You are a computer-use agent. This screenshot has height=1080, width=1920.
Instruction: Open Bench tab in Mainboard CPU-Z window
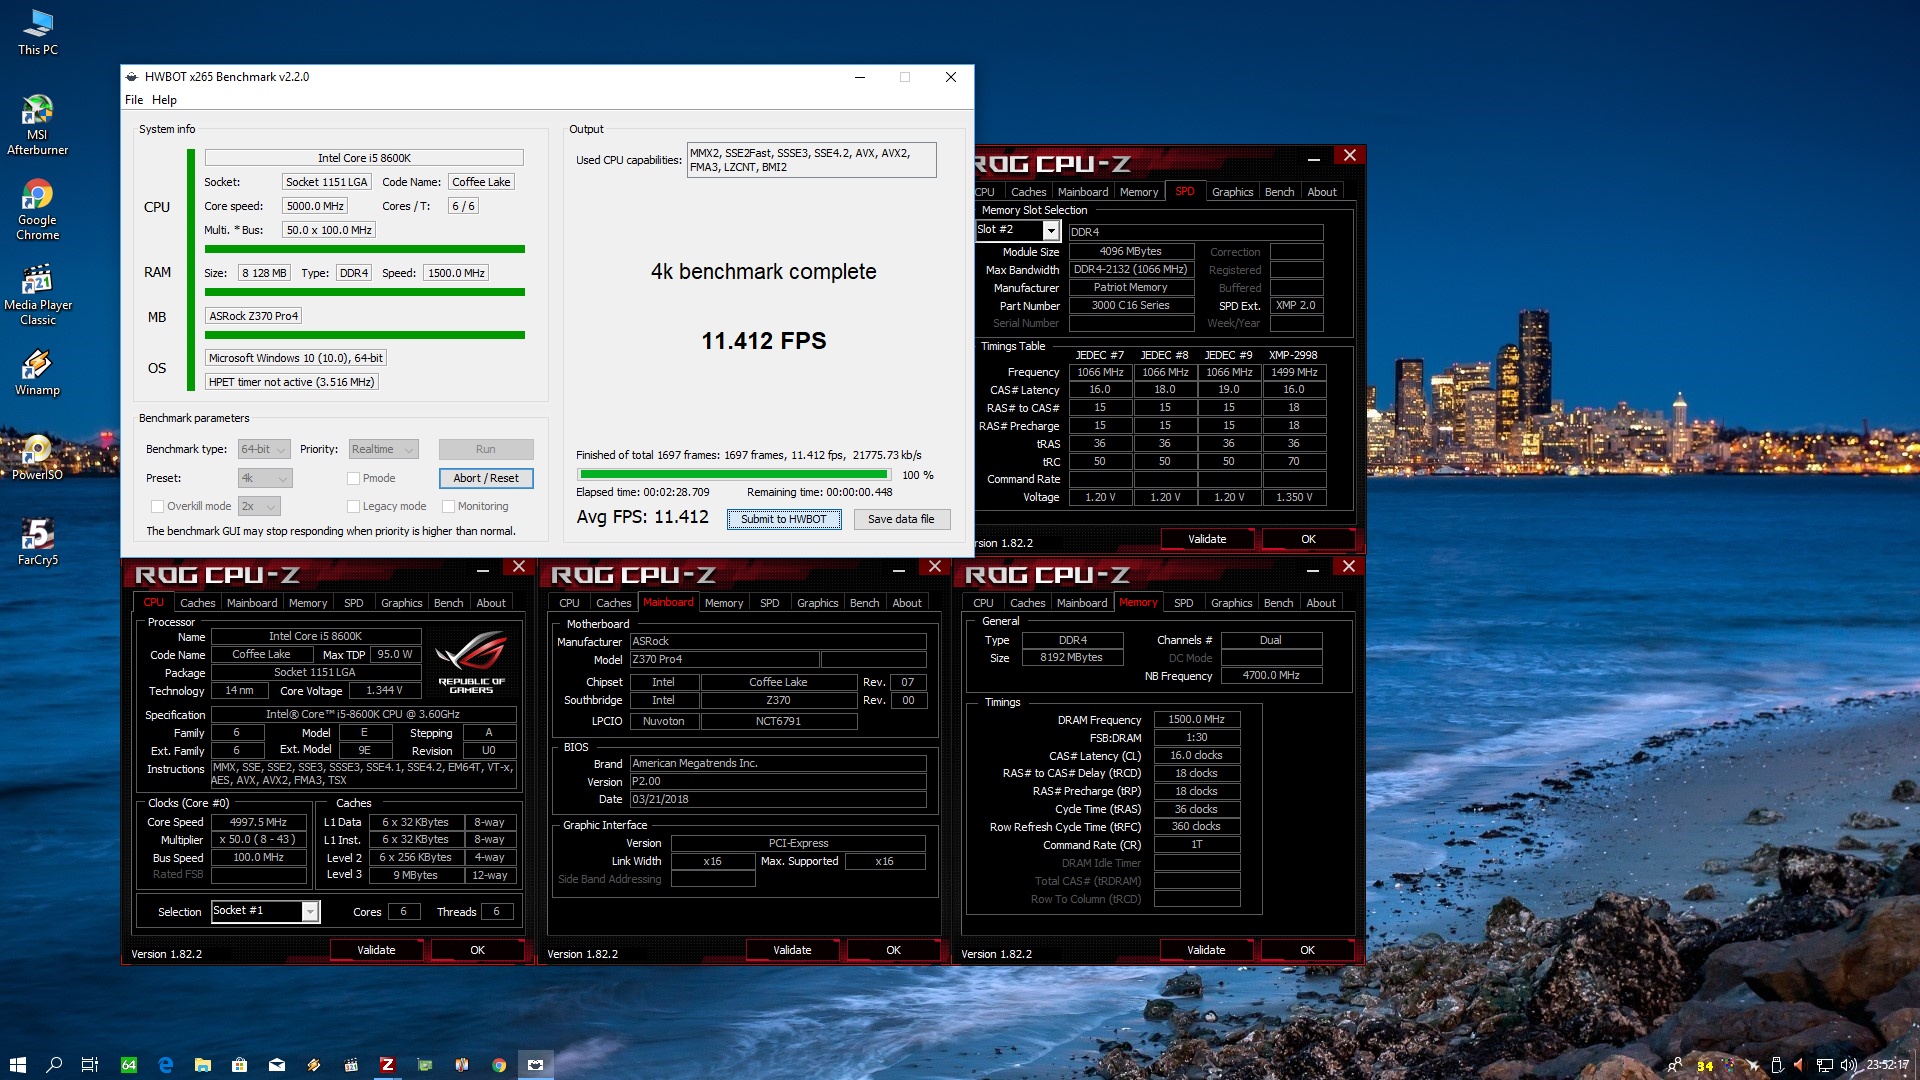(864, 603)
